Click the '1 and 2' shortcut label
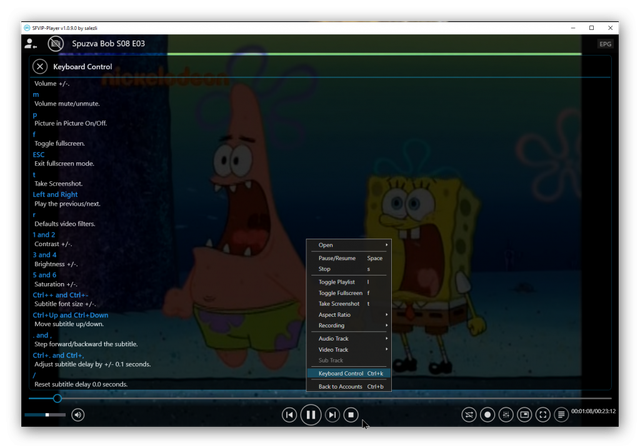Screen dimensions: 640x448 (x=44, y=235)
